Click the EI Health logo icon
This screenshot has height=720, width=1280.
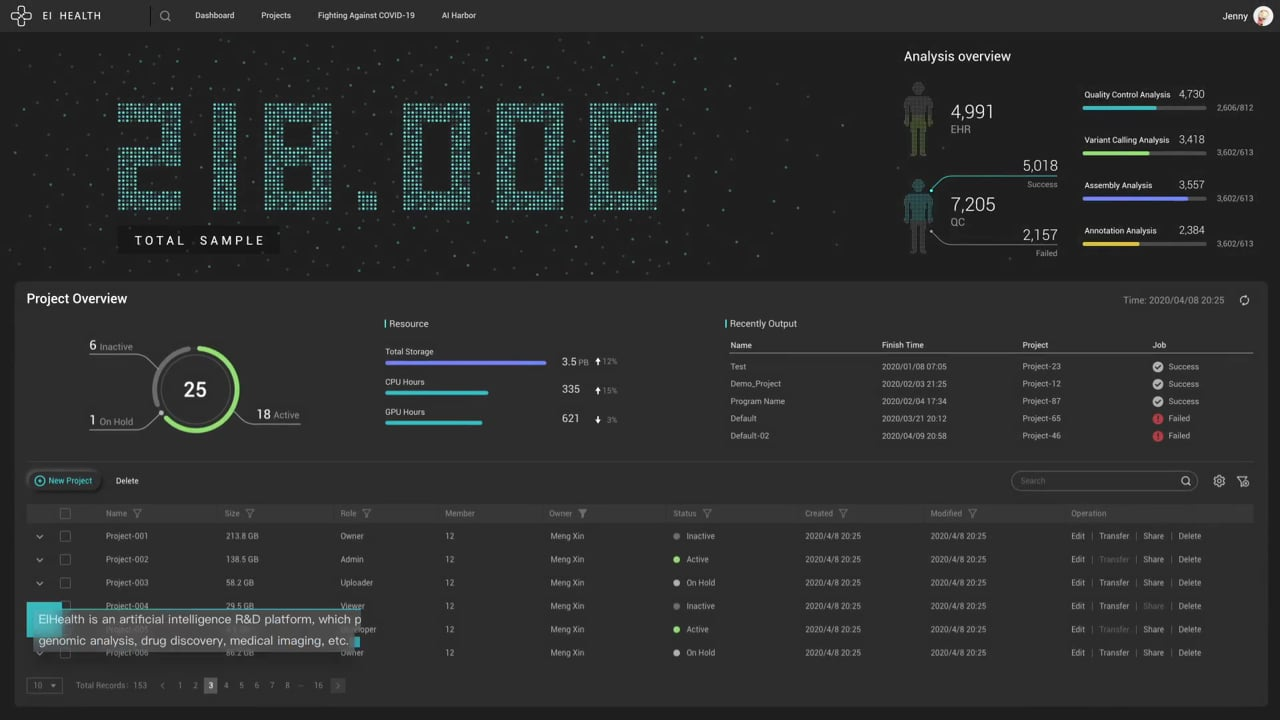pos(21,16)
